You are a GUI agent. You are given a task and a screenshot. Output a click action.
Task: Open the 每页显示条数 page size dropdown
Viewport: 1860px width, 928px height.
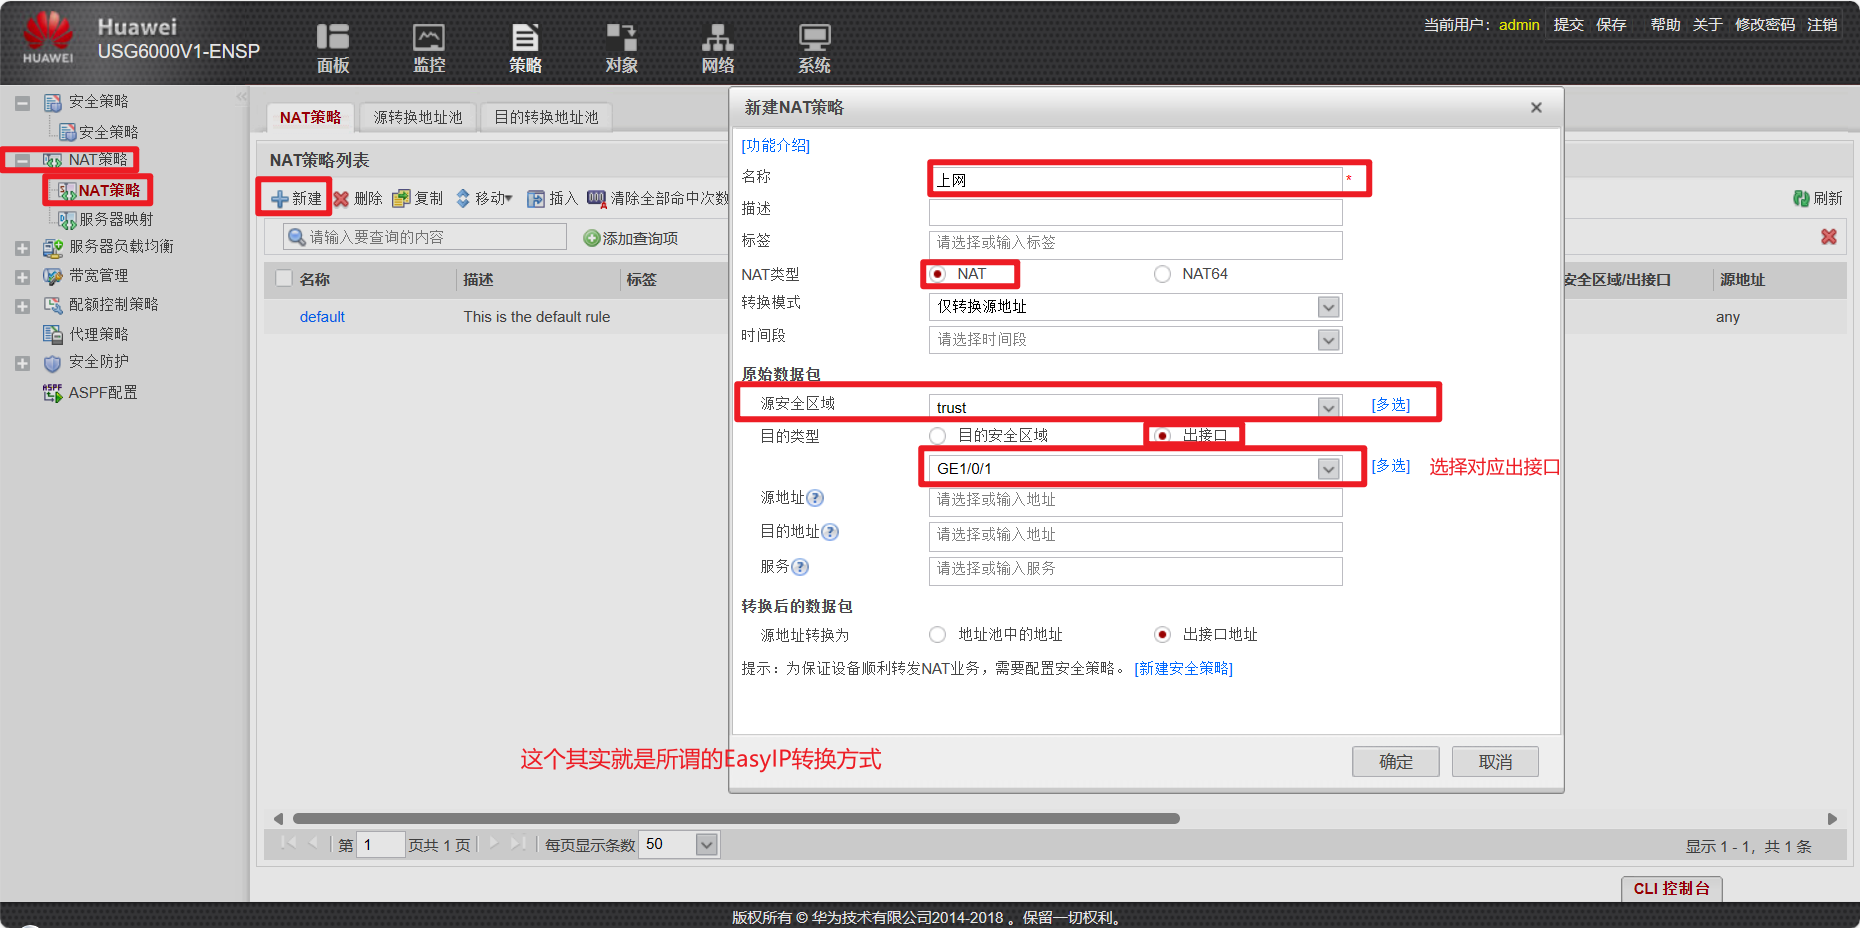[706, 845]
